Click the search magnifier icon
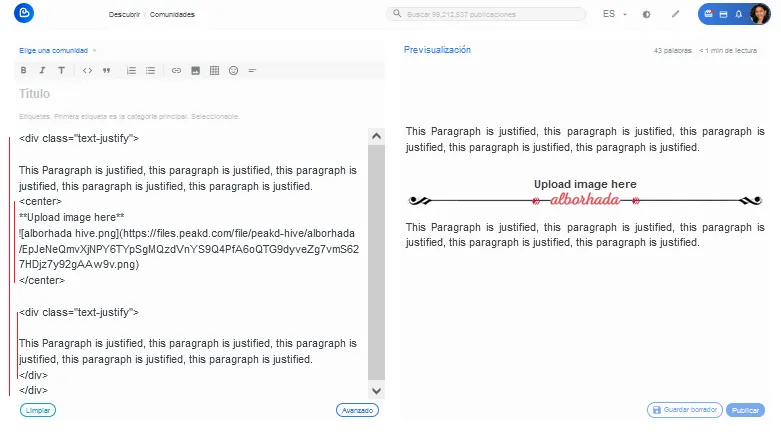Screen dimensions: 781x434 click(397, 13)
